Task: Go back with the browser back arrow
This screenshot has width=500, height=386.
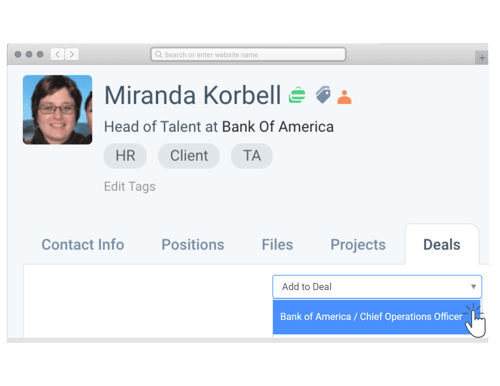Action: (x=57, y=54)
